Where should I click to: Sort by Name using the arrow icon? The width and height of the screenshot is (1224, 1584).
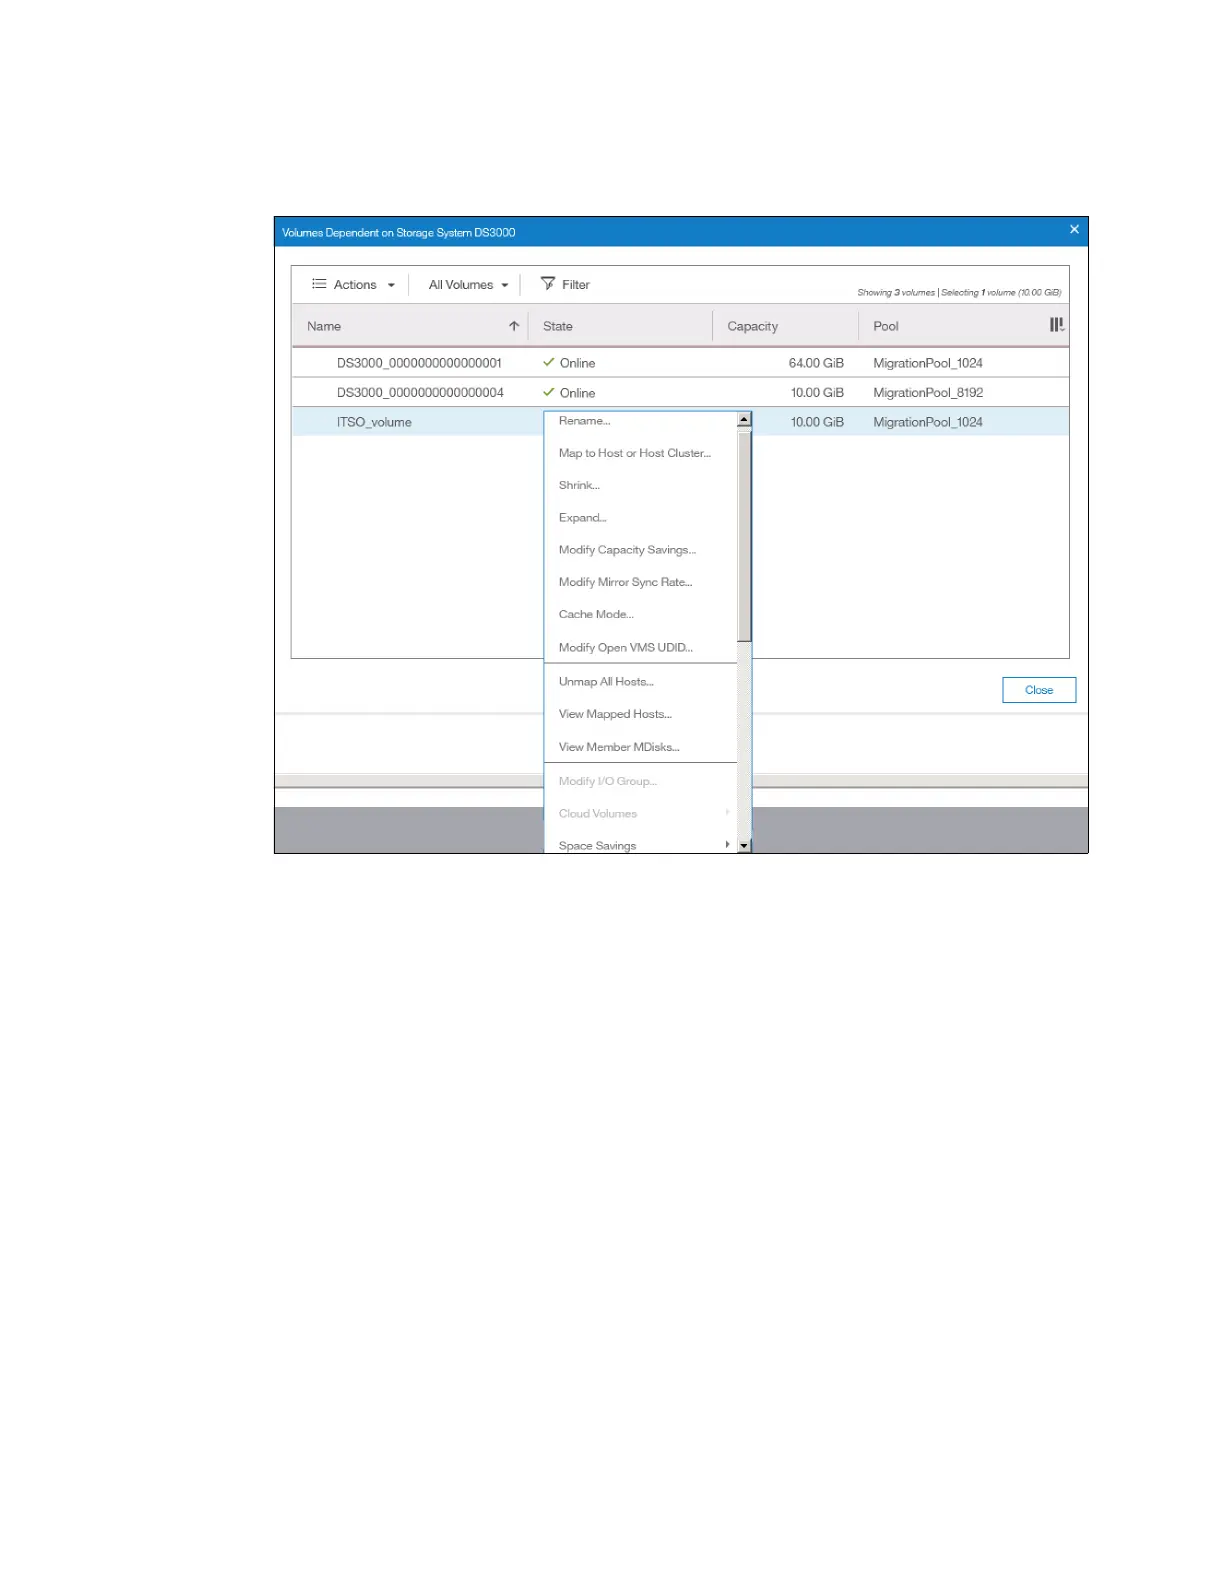pyautogui.click(x=514, y=326)
